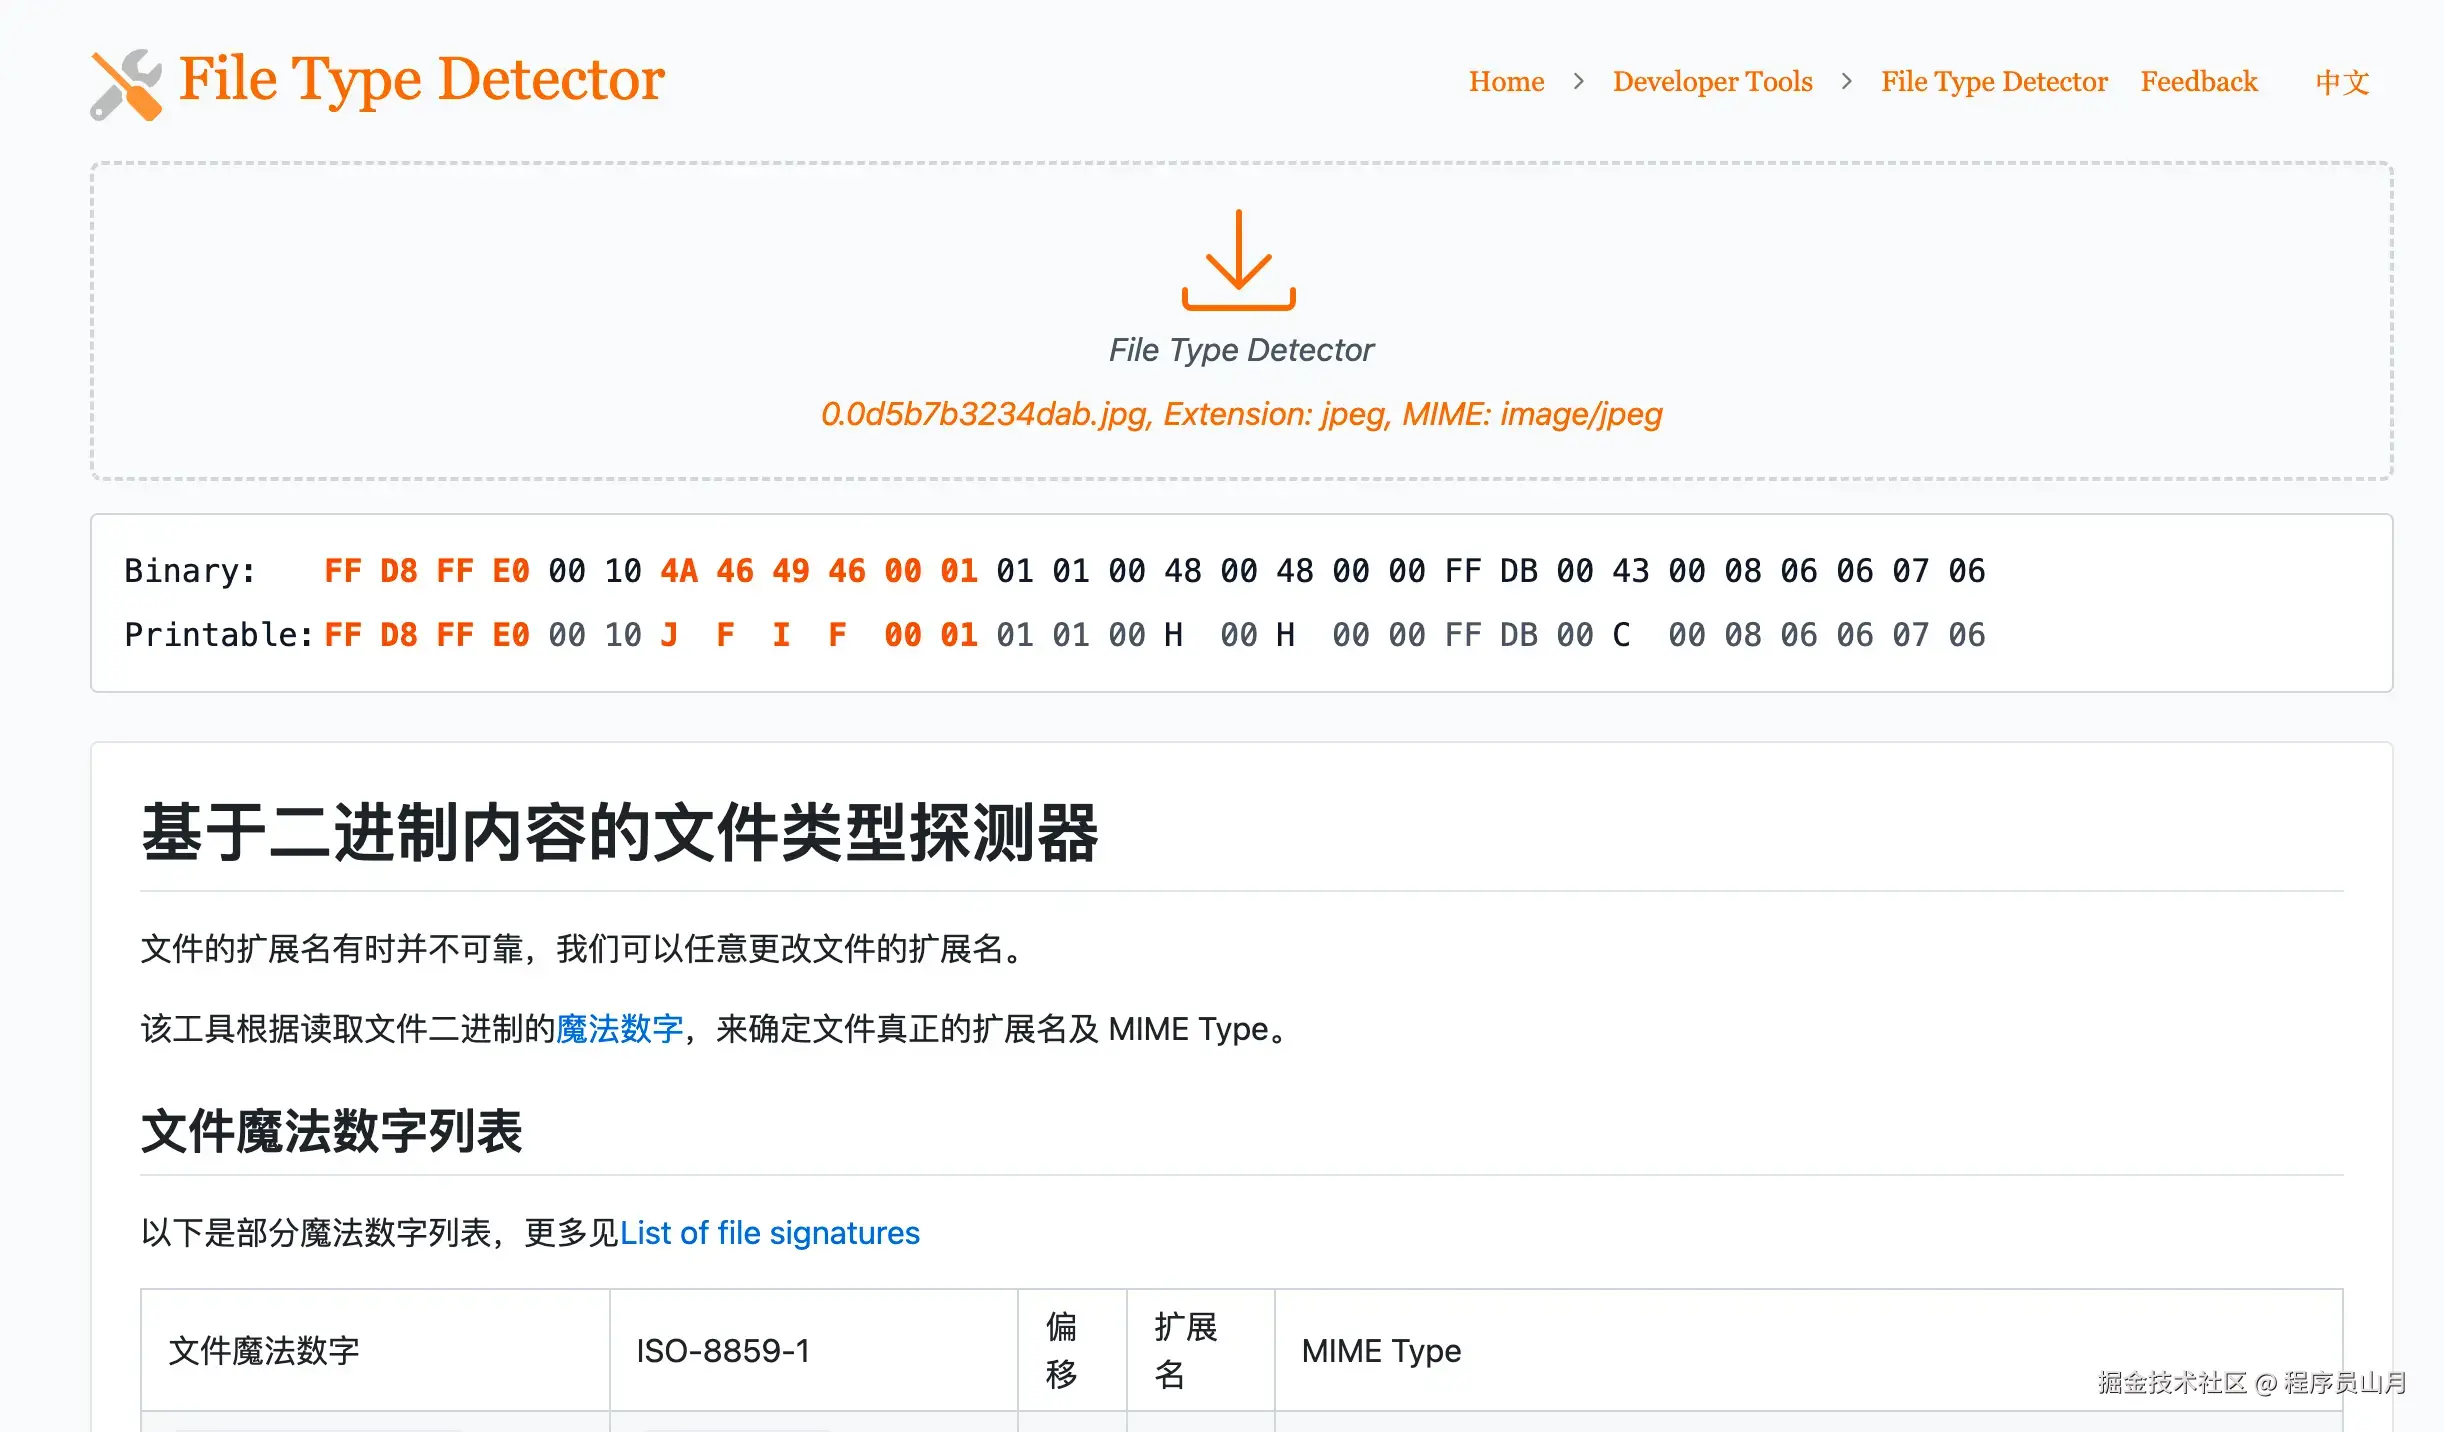Screen dimensions: 2444x1432
Task: Click the Developer Tools breadcrumb item
Action: [1711, 82]
